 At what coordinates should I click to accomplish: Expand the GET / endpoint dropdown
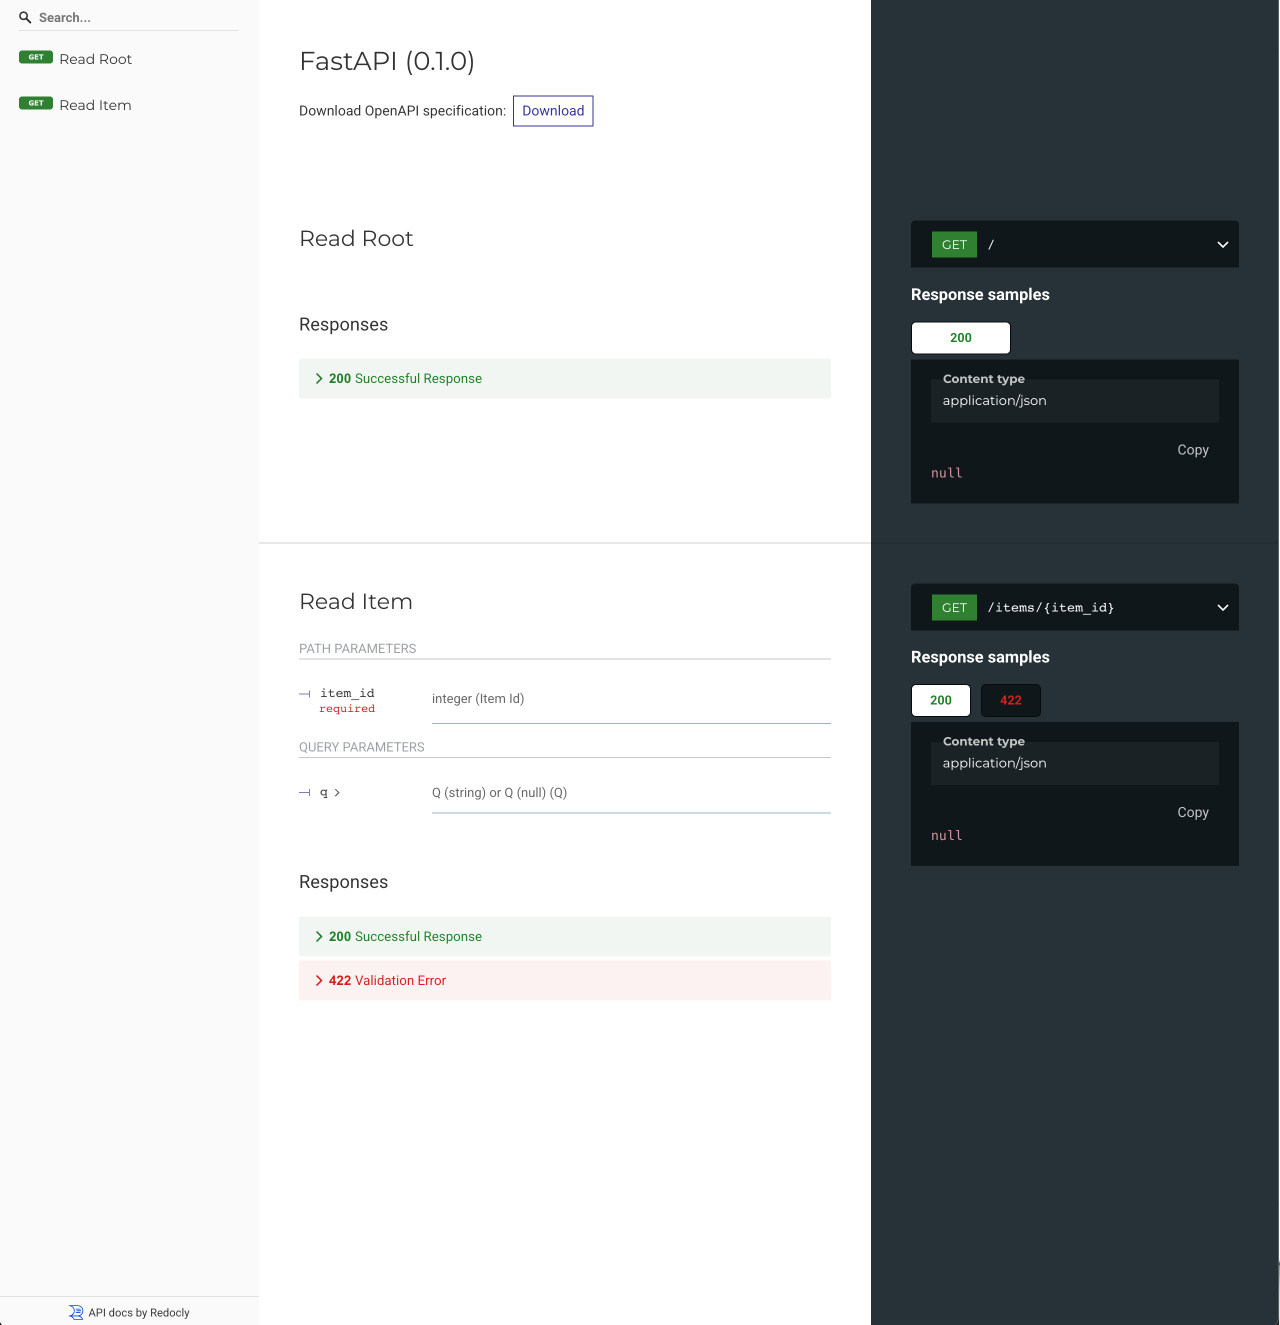point(1075,244)
